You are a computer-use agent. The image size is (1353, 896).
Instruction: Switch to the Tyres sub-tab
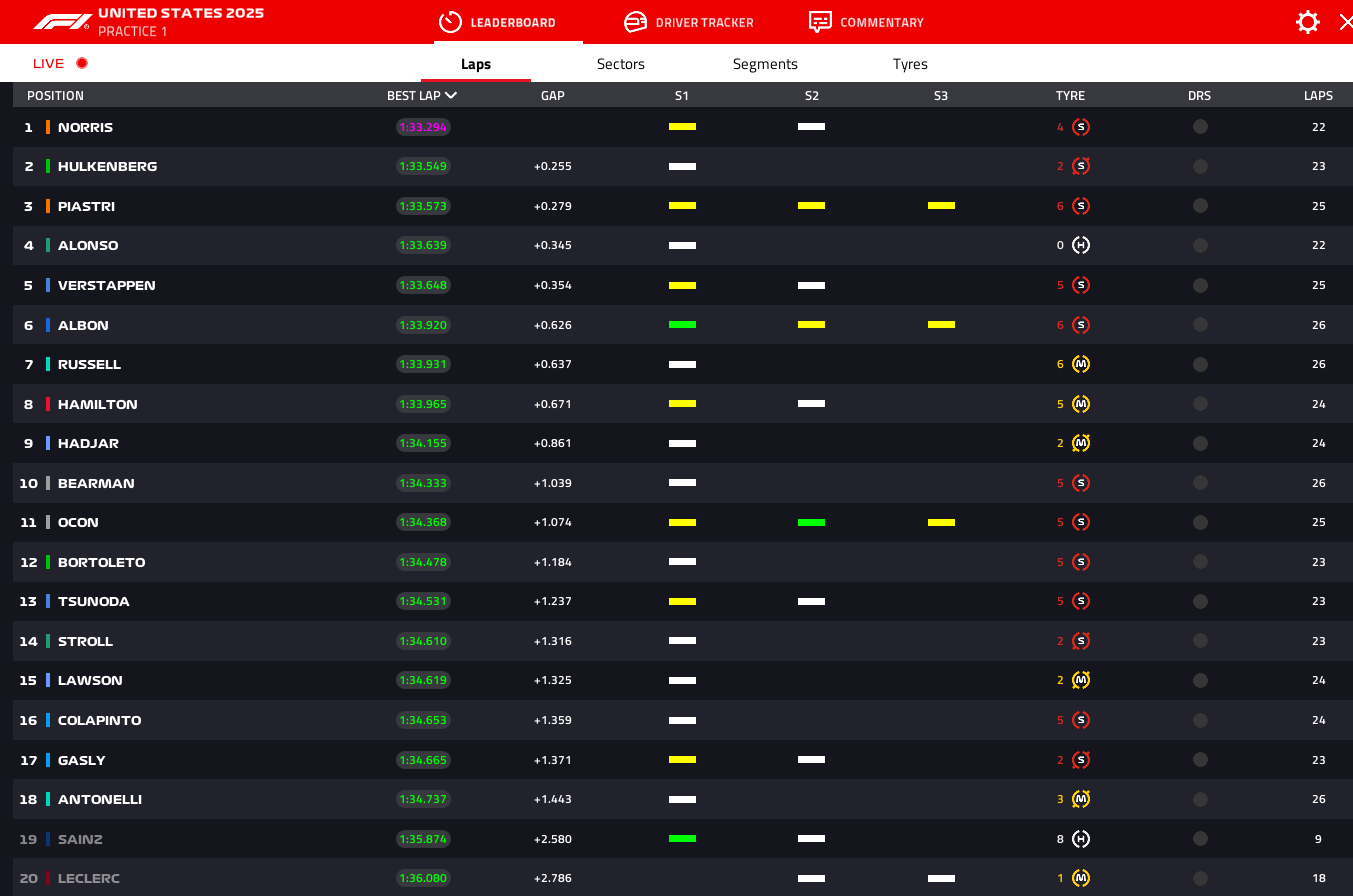pyautogui.click(x=910, y=64)
